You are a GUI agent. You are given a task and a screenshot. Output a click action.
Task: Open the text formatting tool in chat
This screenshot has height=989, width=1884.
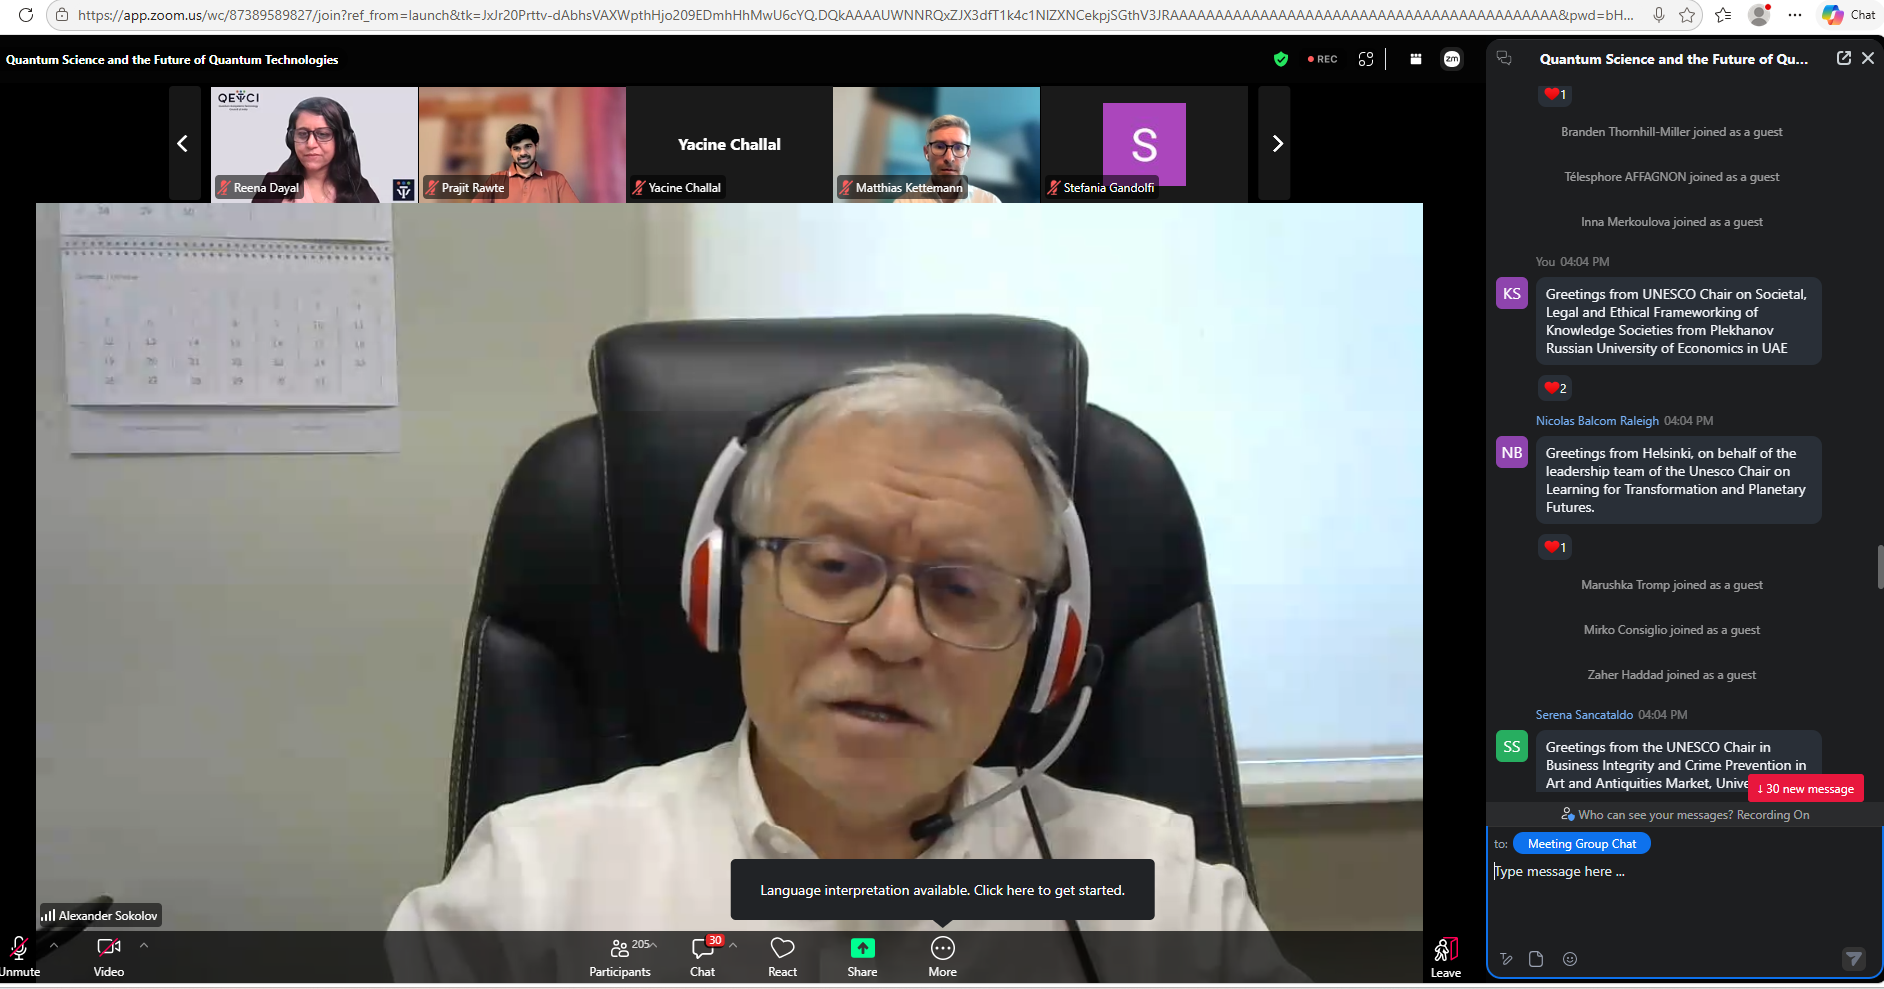tap(1506, 959)
